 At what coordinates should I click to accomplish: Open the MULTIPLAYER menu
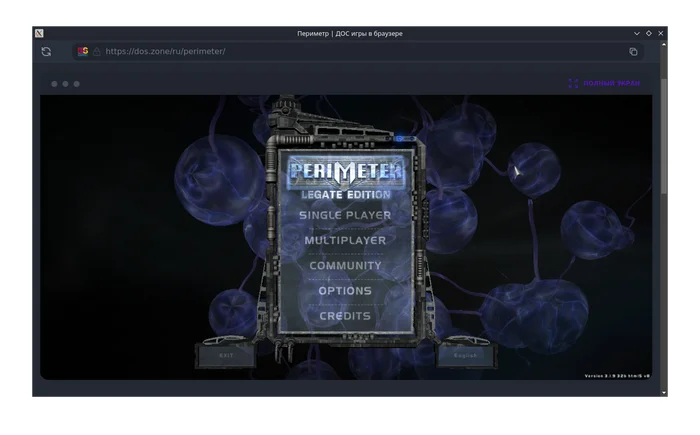point(345,240)
